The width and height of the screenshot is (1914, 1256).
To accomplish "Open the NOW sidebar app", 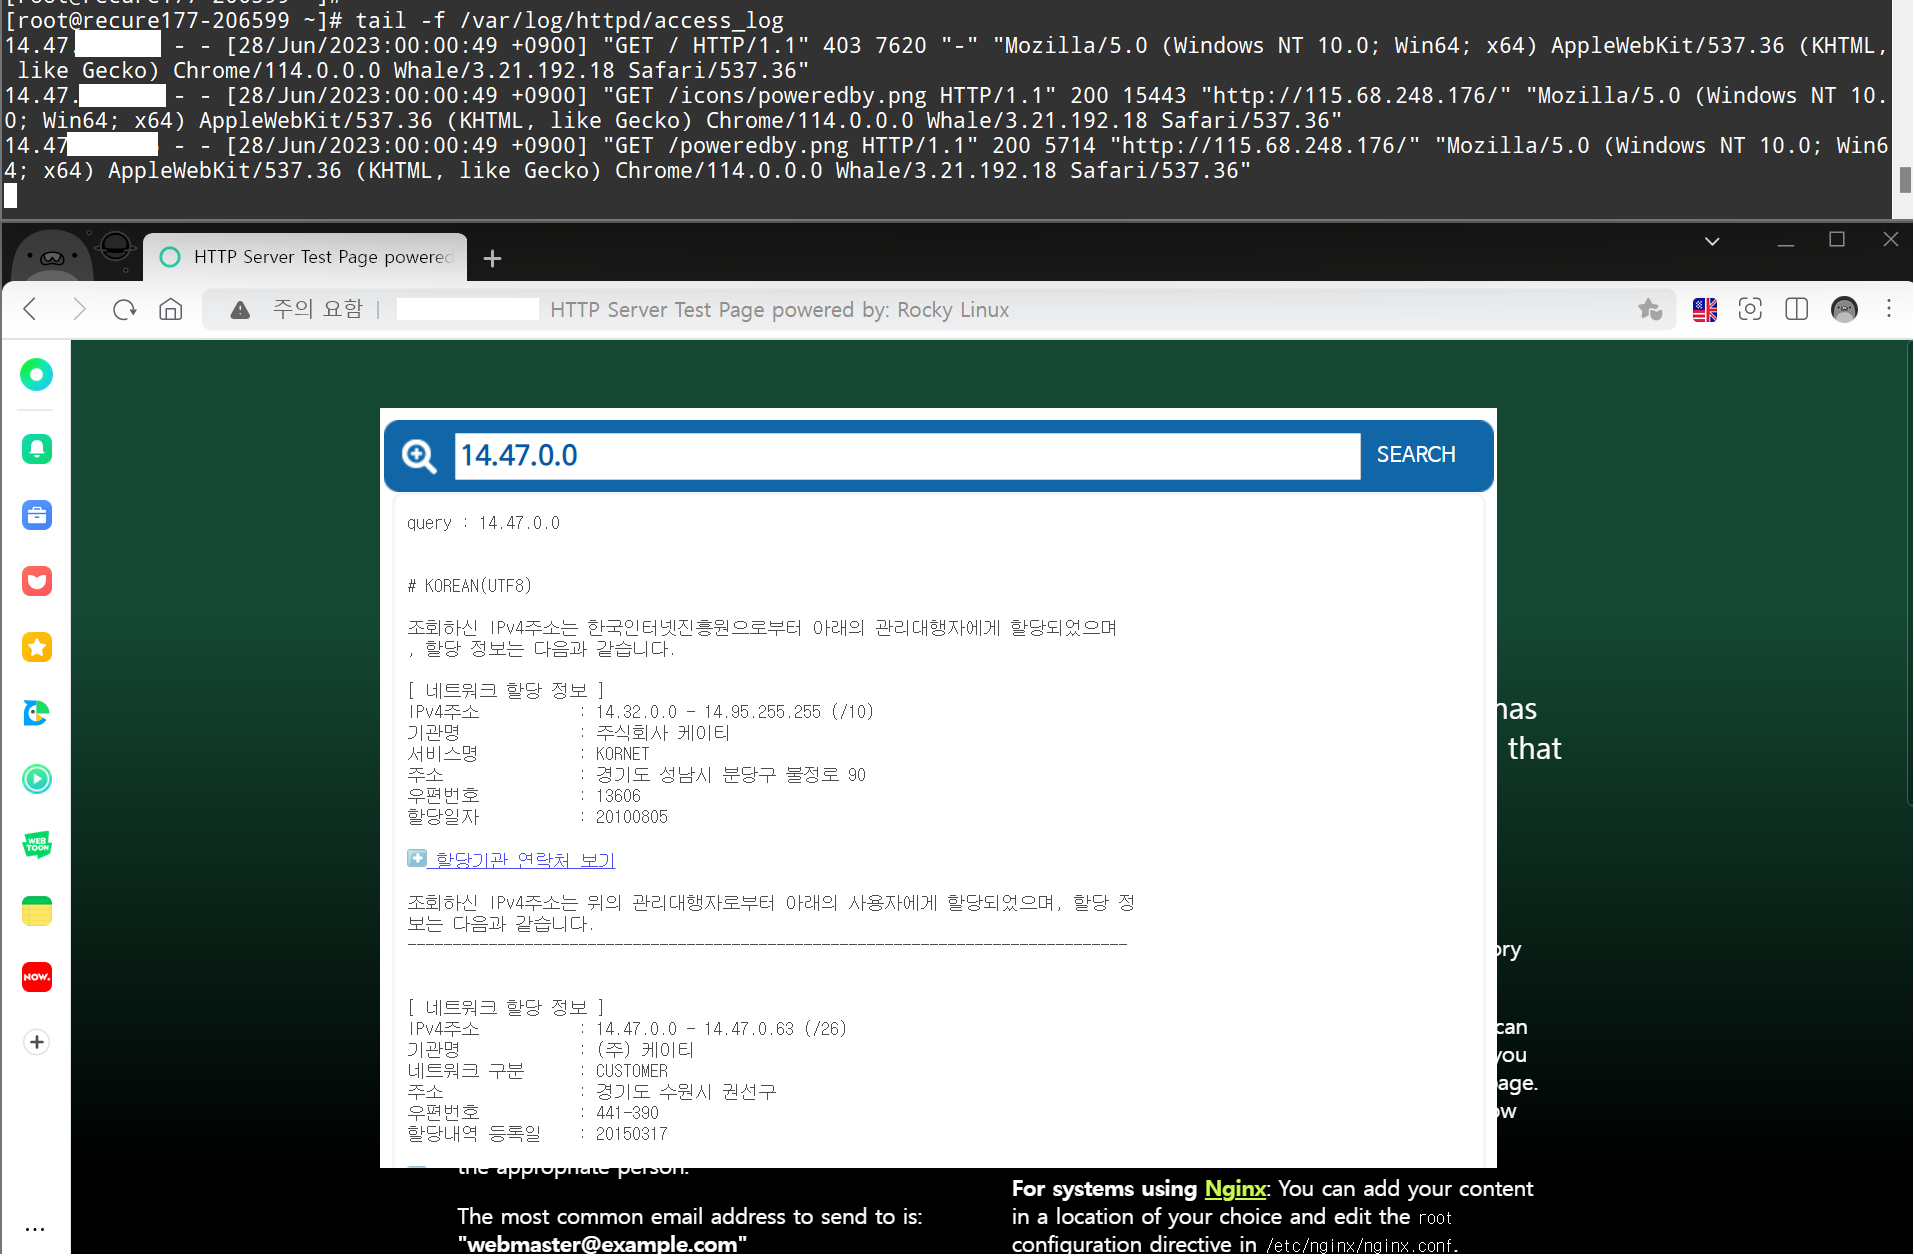I will click(x=37, y=977).
